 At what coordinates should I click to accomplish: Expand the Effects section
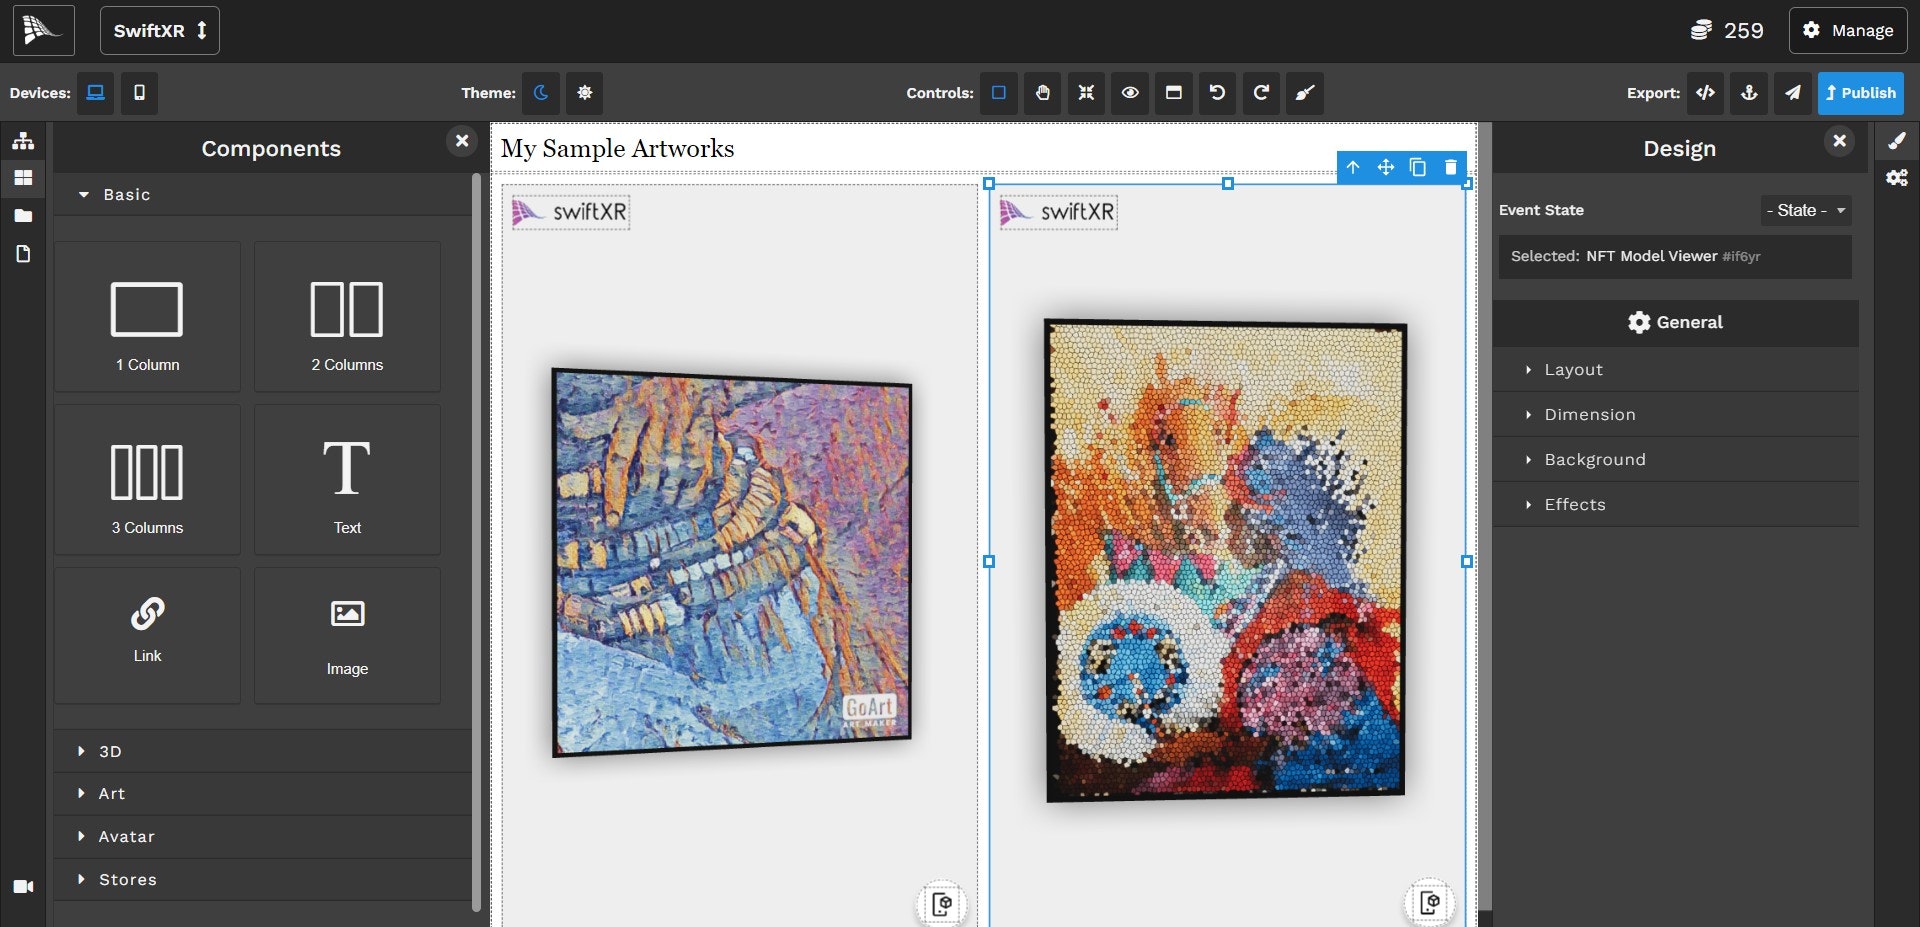click(1676, 504)
